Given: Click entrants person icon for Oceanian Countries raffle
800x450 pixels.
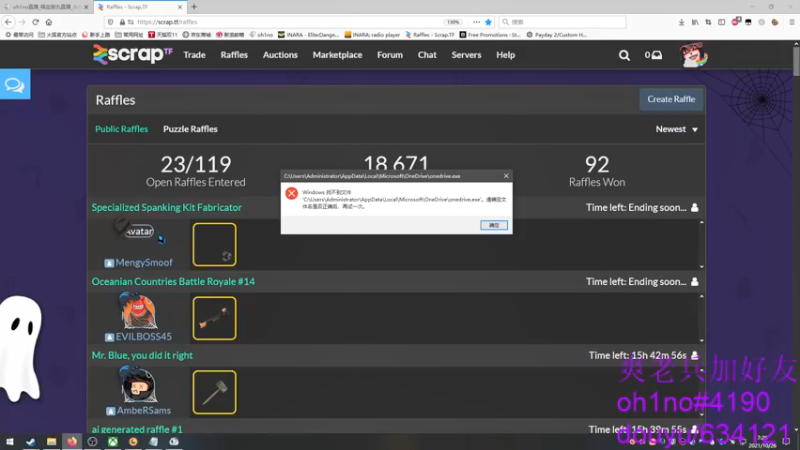Looking at the screenshot, I should (694, 282).
